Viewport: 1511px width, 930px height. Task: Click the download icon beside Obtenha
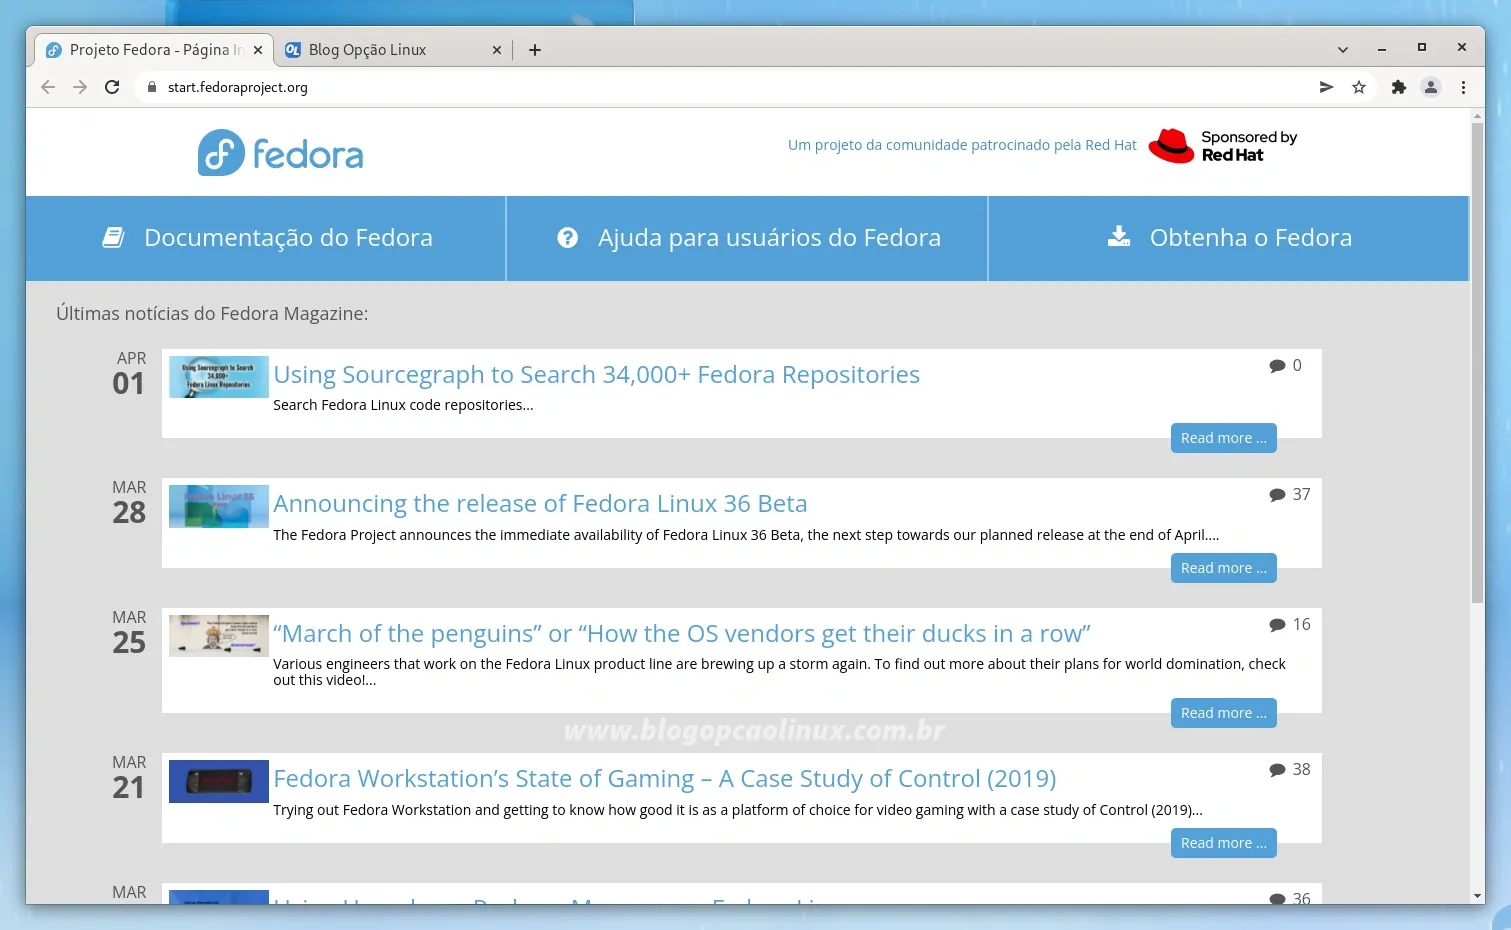tap(1119, 236)
